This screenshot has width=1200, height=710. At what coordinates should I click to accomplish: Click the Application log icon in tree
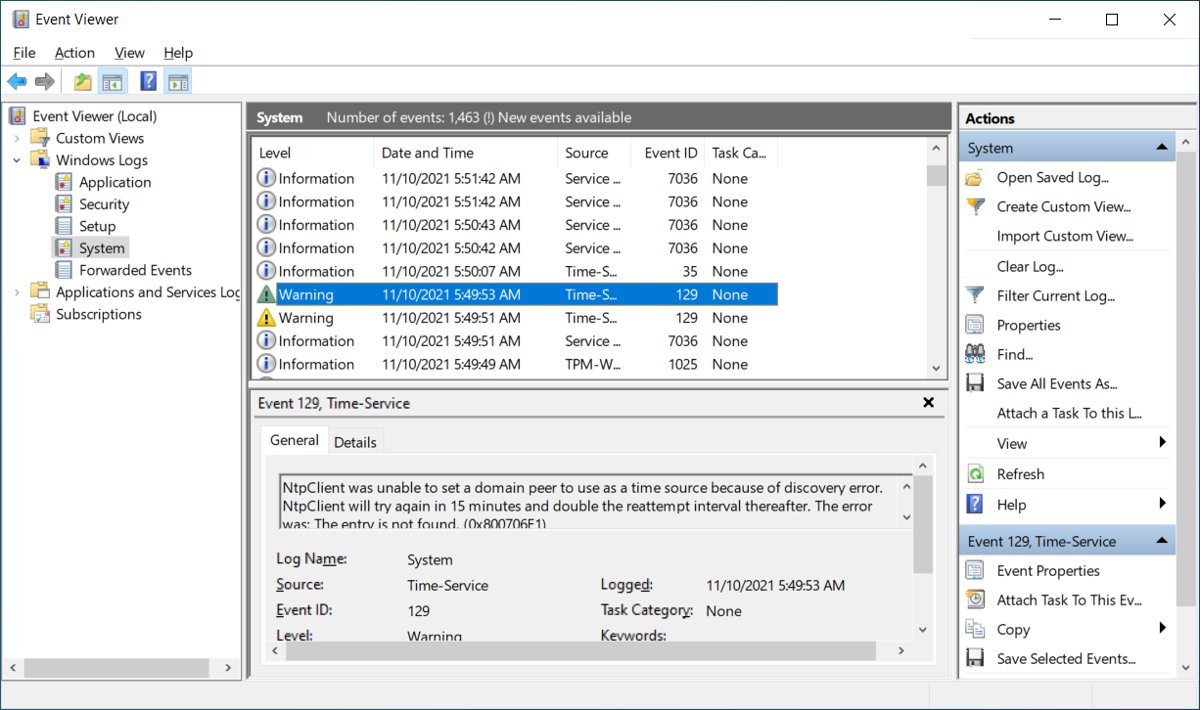coord(64,182)
